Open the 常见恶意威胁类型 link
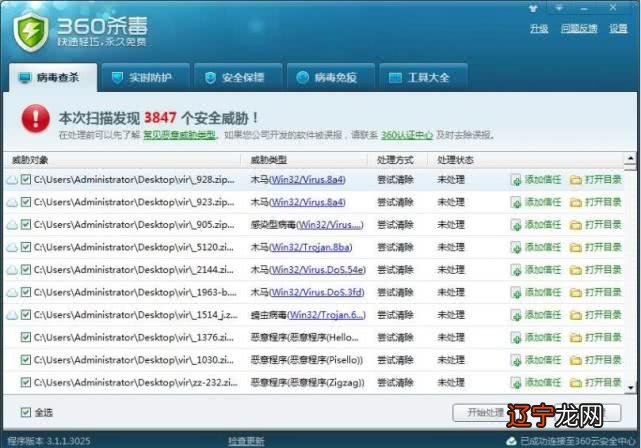Image resolution: width=641 pixels, height=448 pixels. point(179,135)
